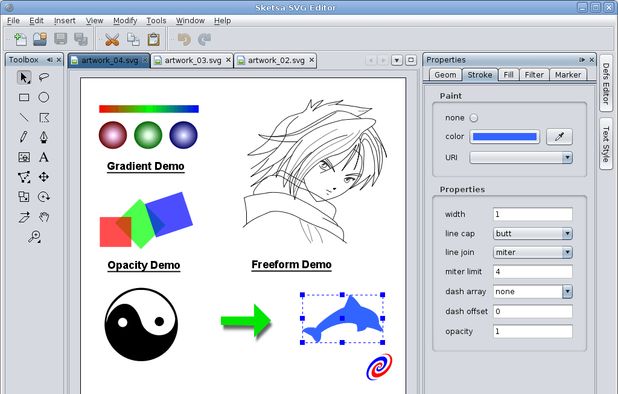Pick the Lasso selection tool
The height and width of the screenshot is (394, 618).
point(44,77)
